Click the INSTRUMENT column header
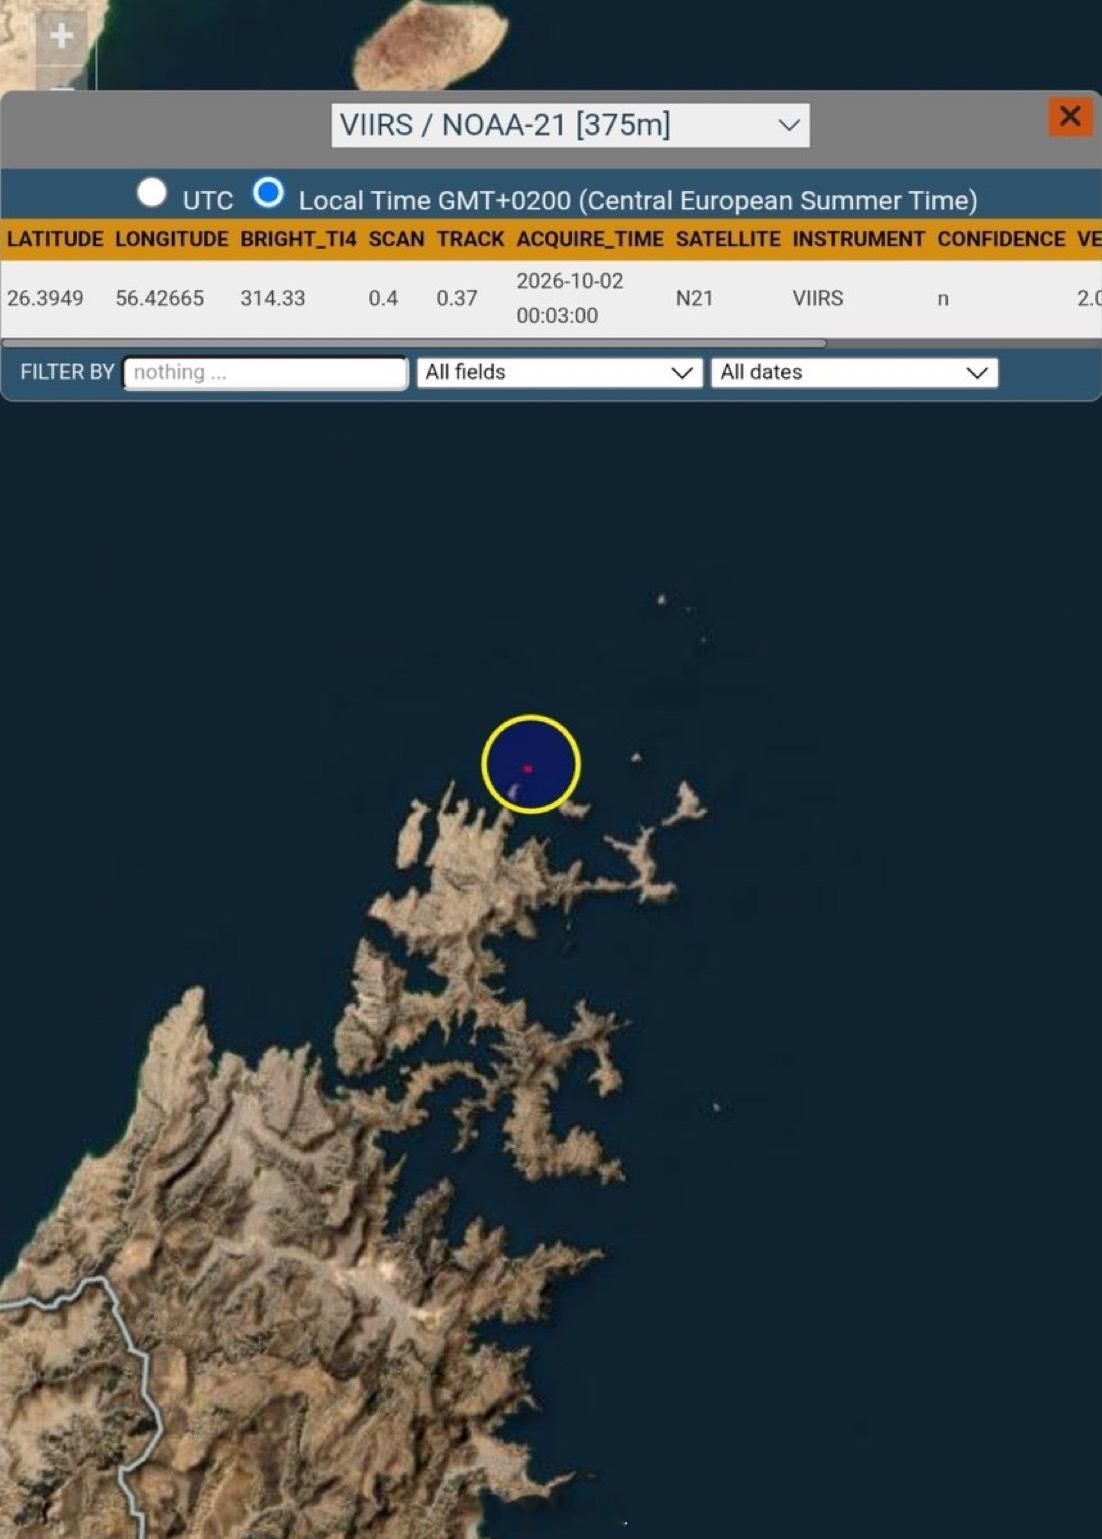1102x1539 pixels. click(x=859, y=239)
